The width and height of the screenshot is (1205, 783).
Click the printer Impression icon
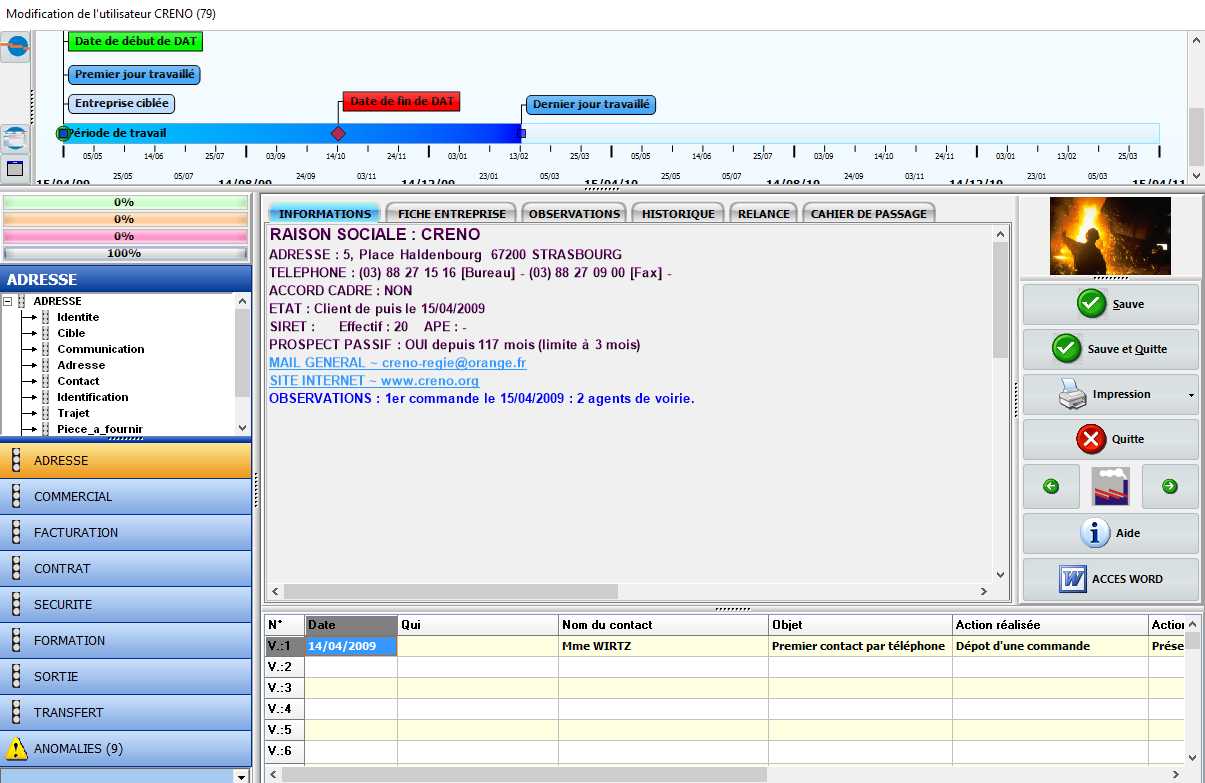1072,394
